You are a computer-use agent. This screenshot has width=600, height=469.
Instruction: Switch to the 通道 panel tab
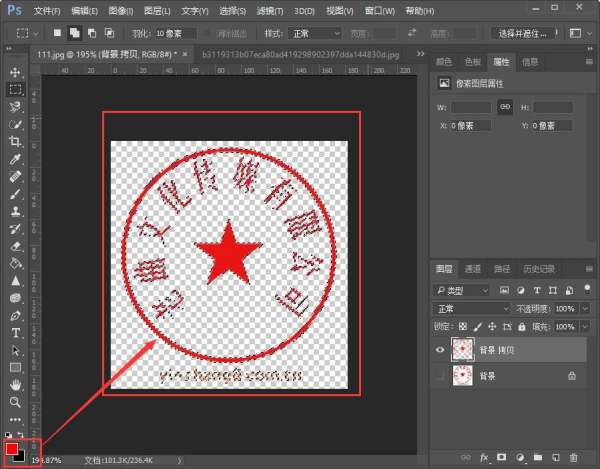pos(473,269)
